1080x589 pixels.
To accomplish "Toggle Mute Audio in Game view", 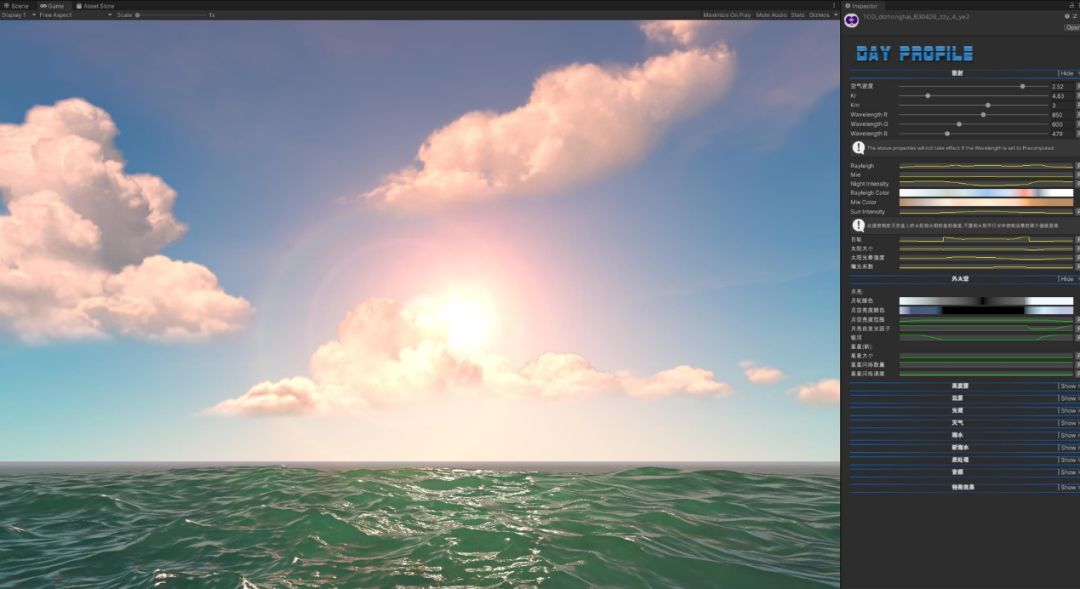I will click(x=771, y=15).
